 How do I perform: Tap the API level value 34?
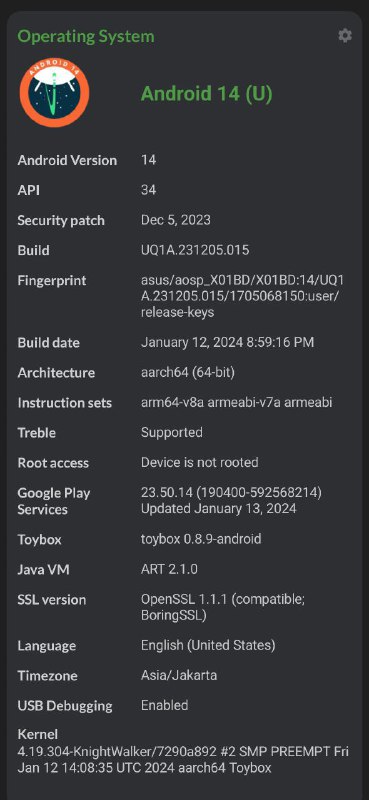149,190
